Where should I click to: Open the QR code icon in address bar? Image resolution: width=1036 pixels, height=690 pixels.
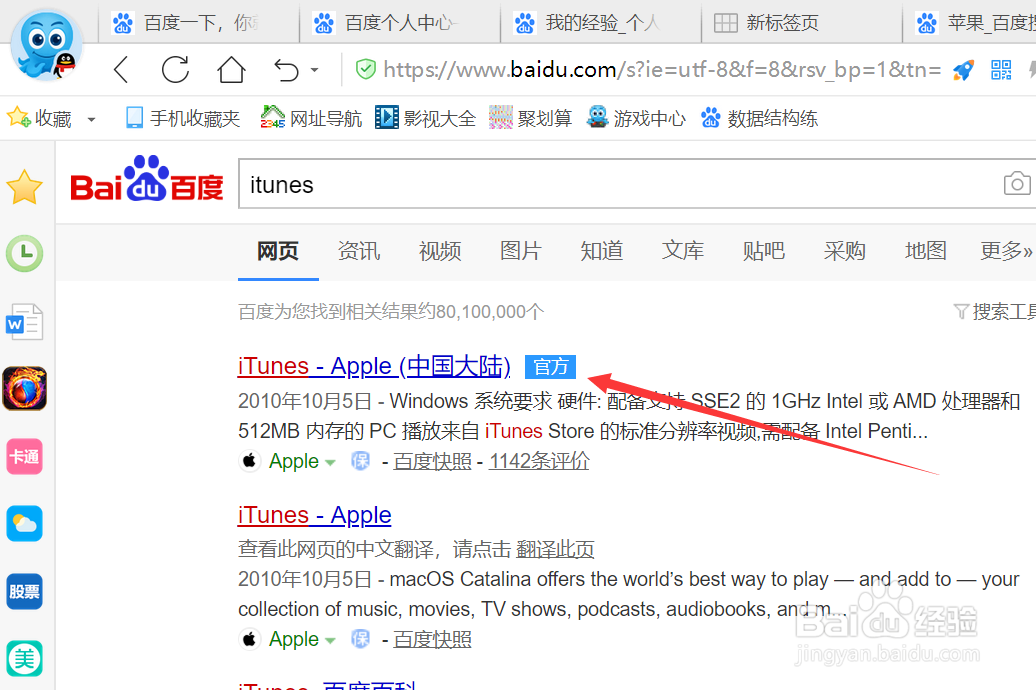point(999,71)
